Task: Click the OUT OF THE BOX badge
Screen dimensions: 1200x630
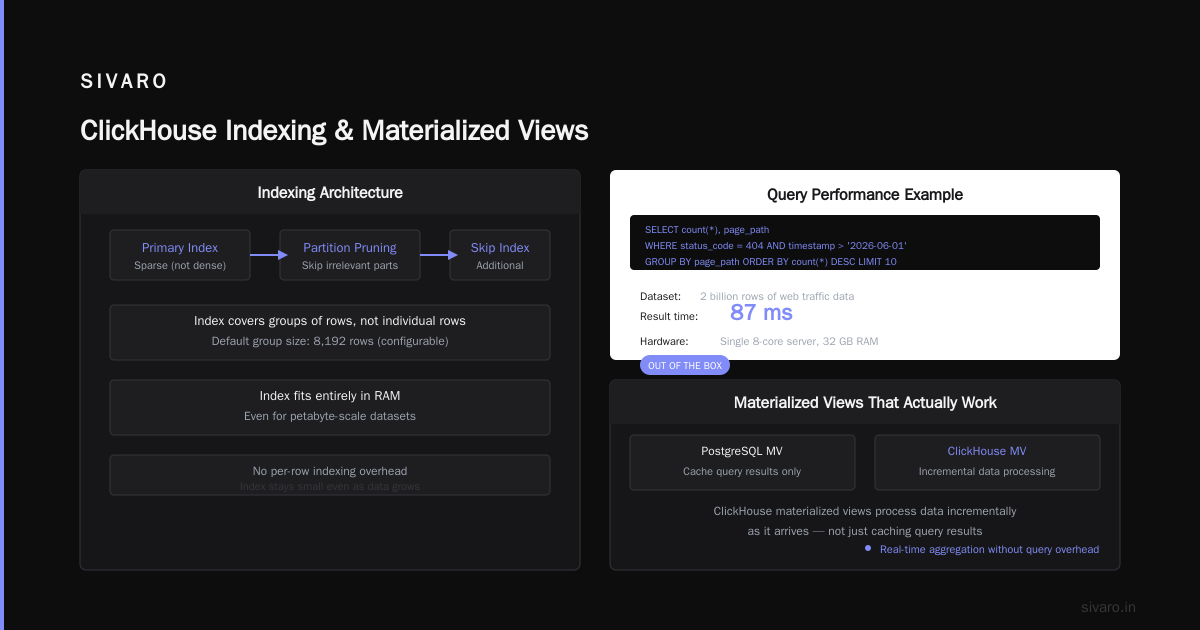Action: point(685,366)
